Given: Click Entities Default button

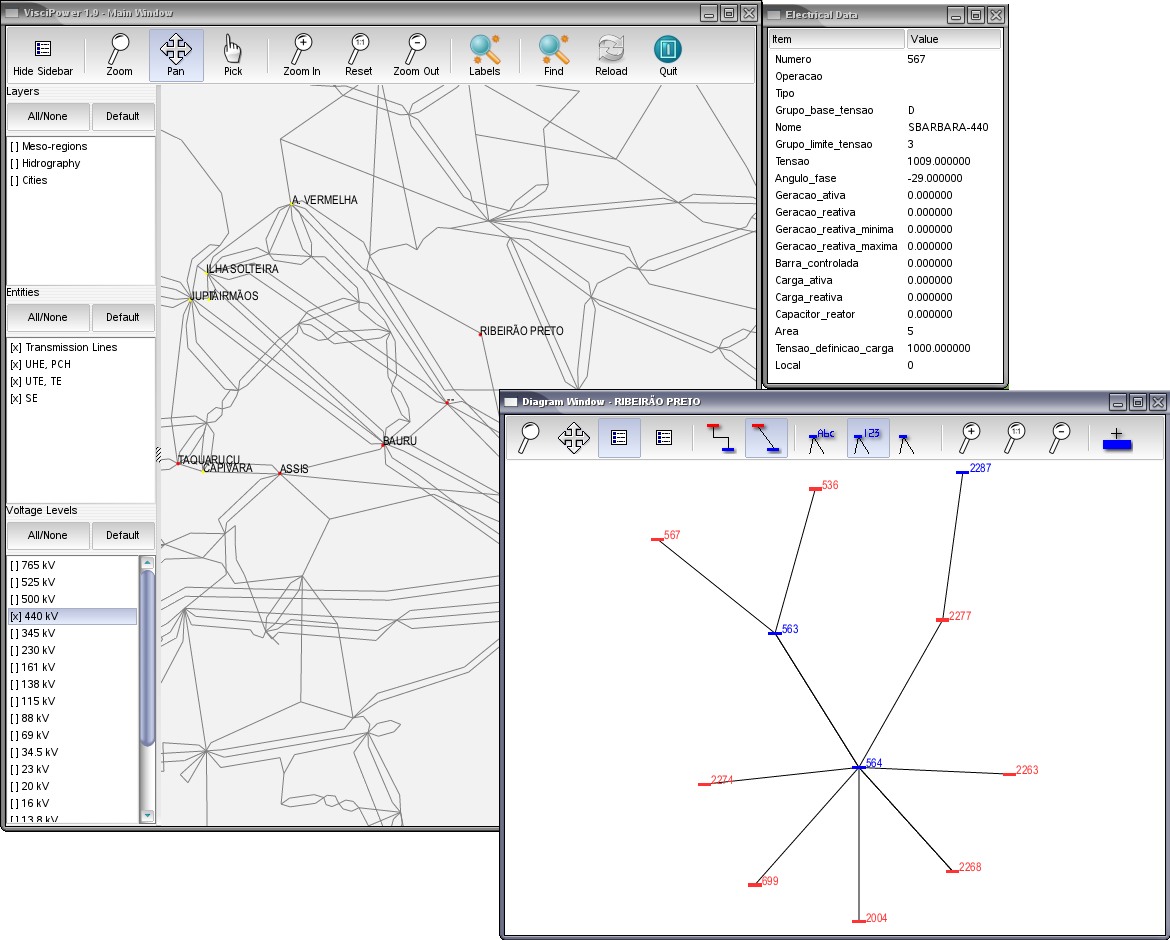Looking at the screenshot, I should tap(122, 317).
